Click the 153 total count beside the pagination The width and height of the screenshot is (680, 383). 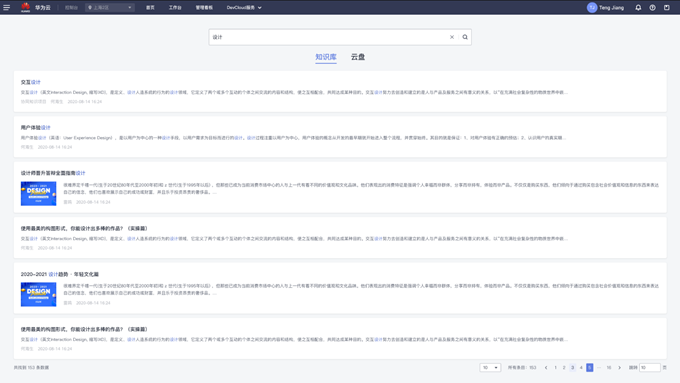522,367
